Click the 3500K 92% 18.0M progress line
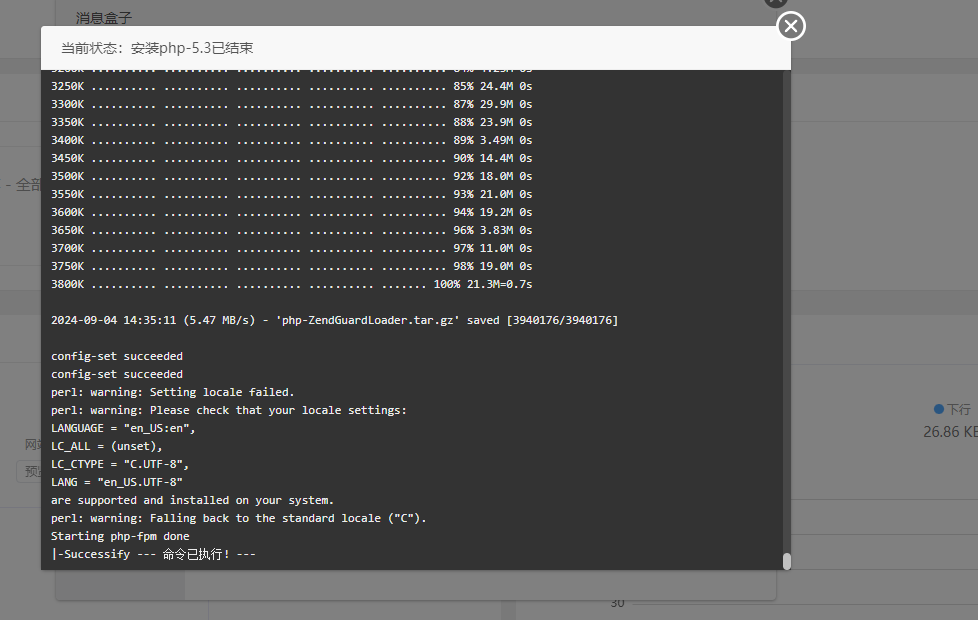 (291, 177)
